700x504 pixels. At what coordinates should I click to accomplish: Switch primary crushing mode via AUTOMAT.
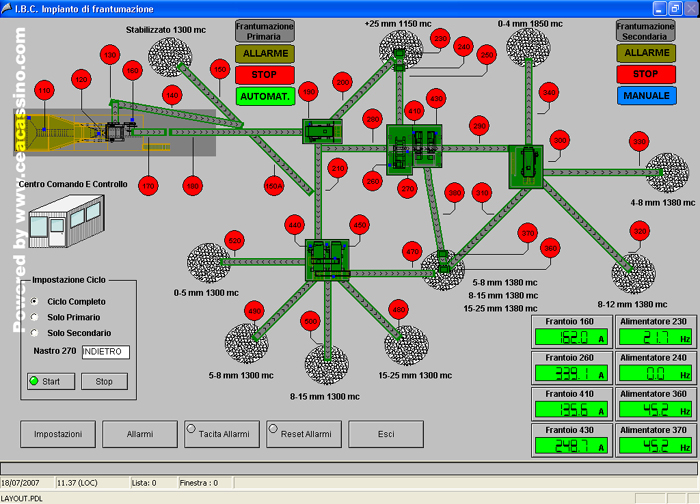(x=265, y=96)
